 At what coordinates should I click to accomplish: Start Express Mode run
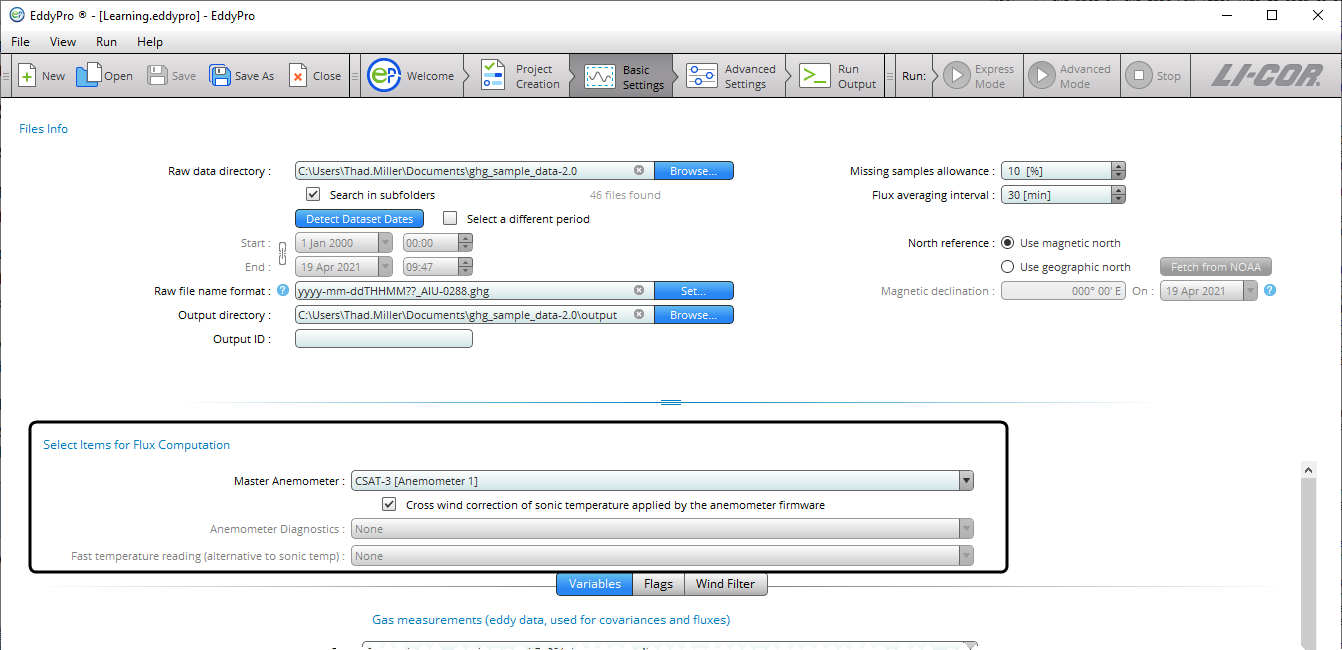979,76
